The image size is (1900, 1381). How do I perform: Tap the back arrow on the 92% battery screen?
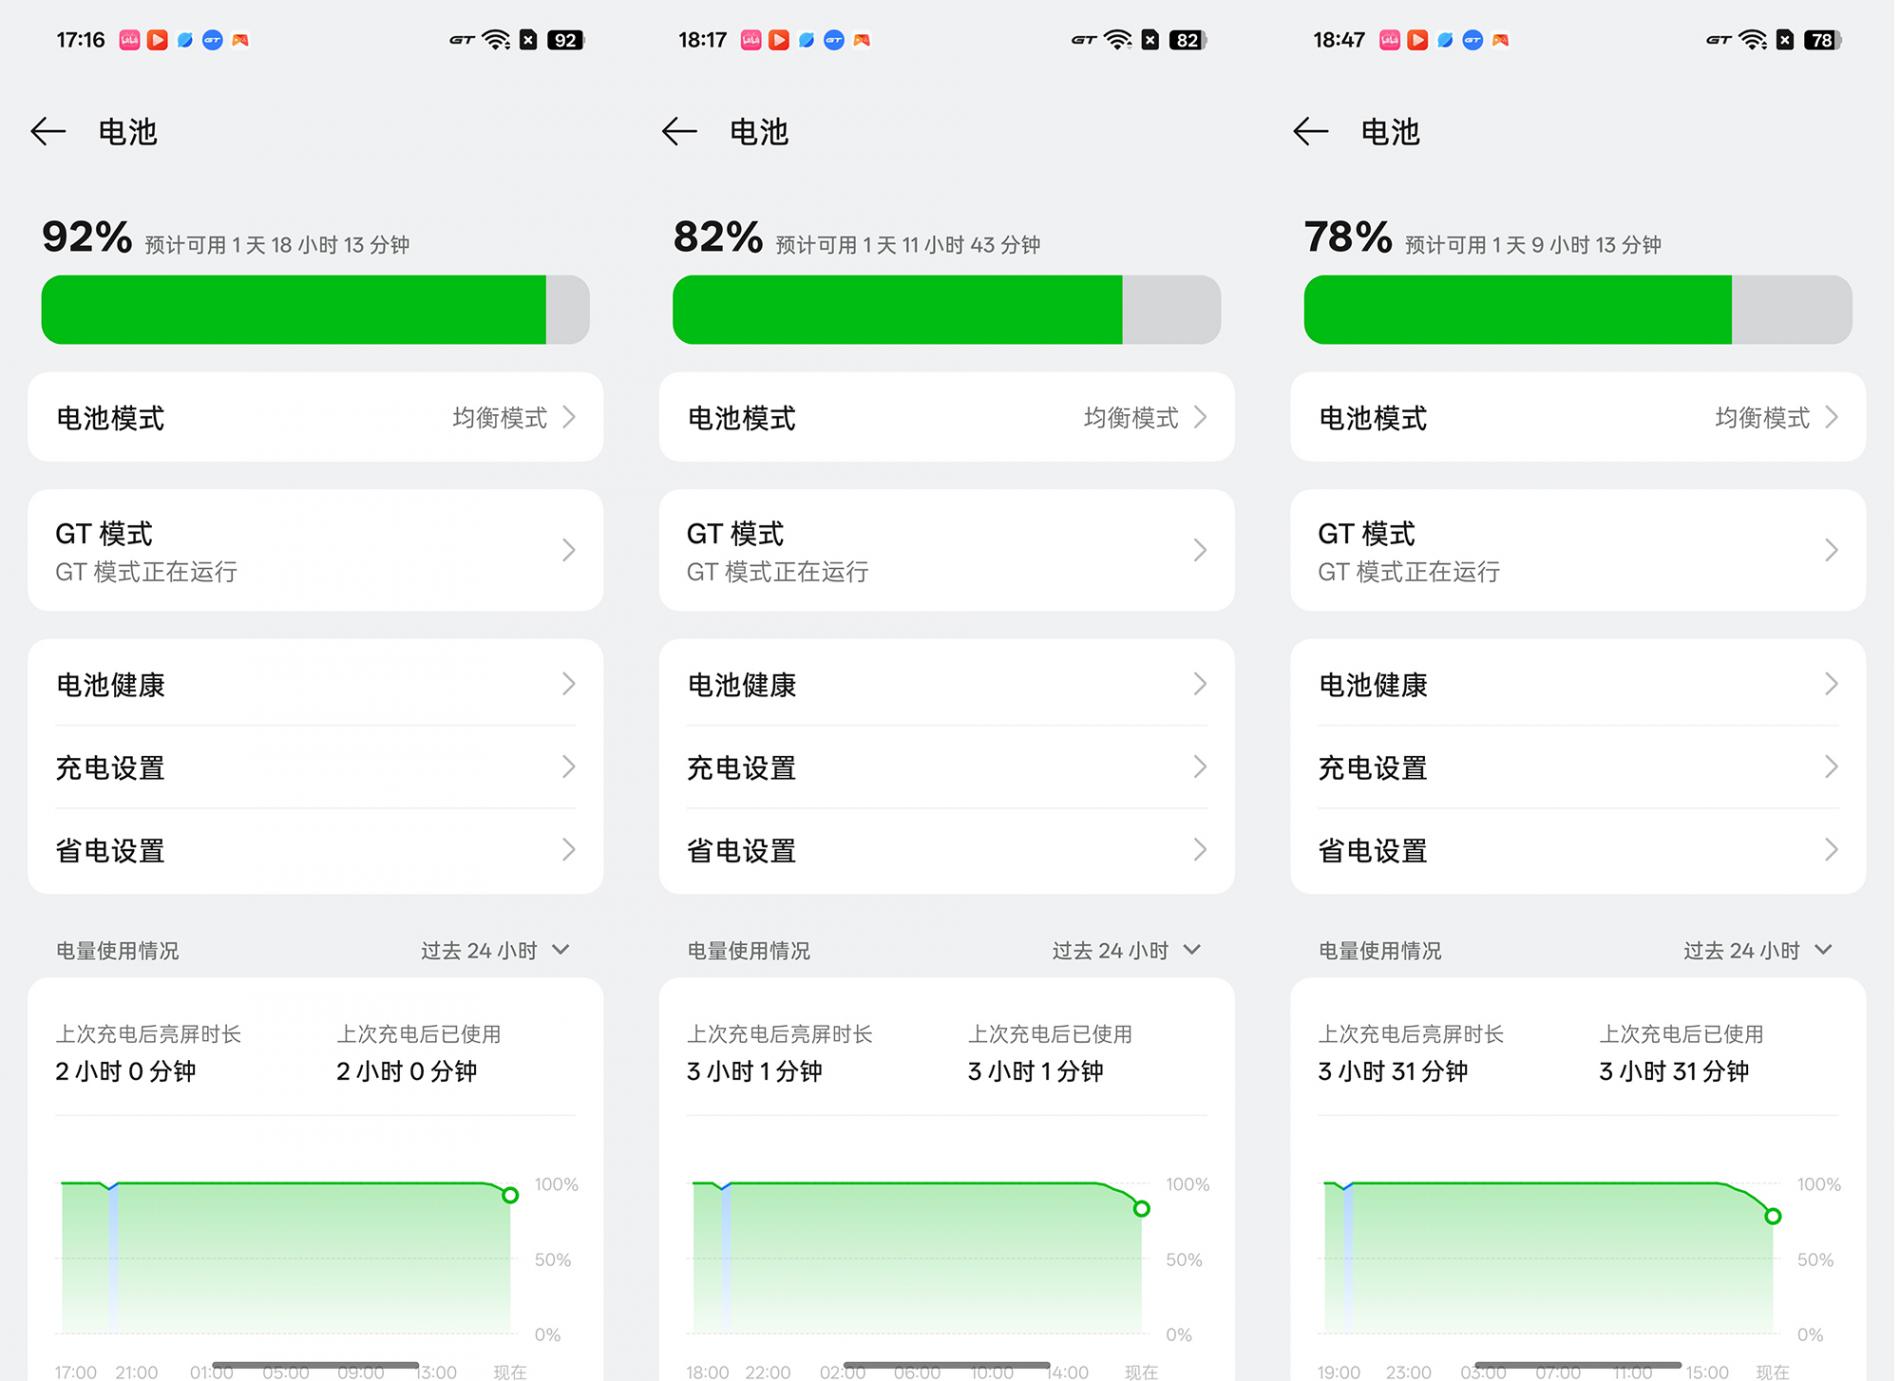(48, 131)
